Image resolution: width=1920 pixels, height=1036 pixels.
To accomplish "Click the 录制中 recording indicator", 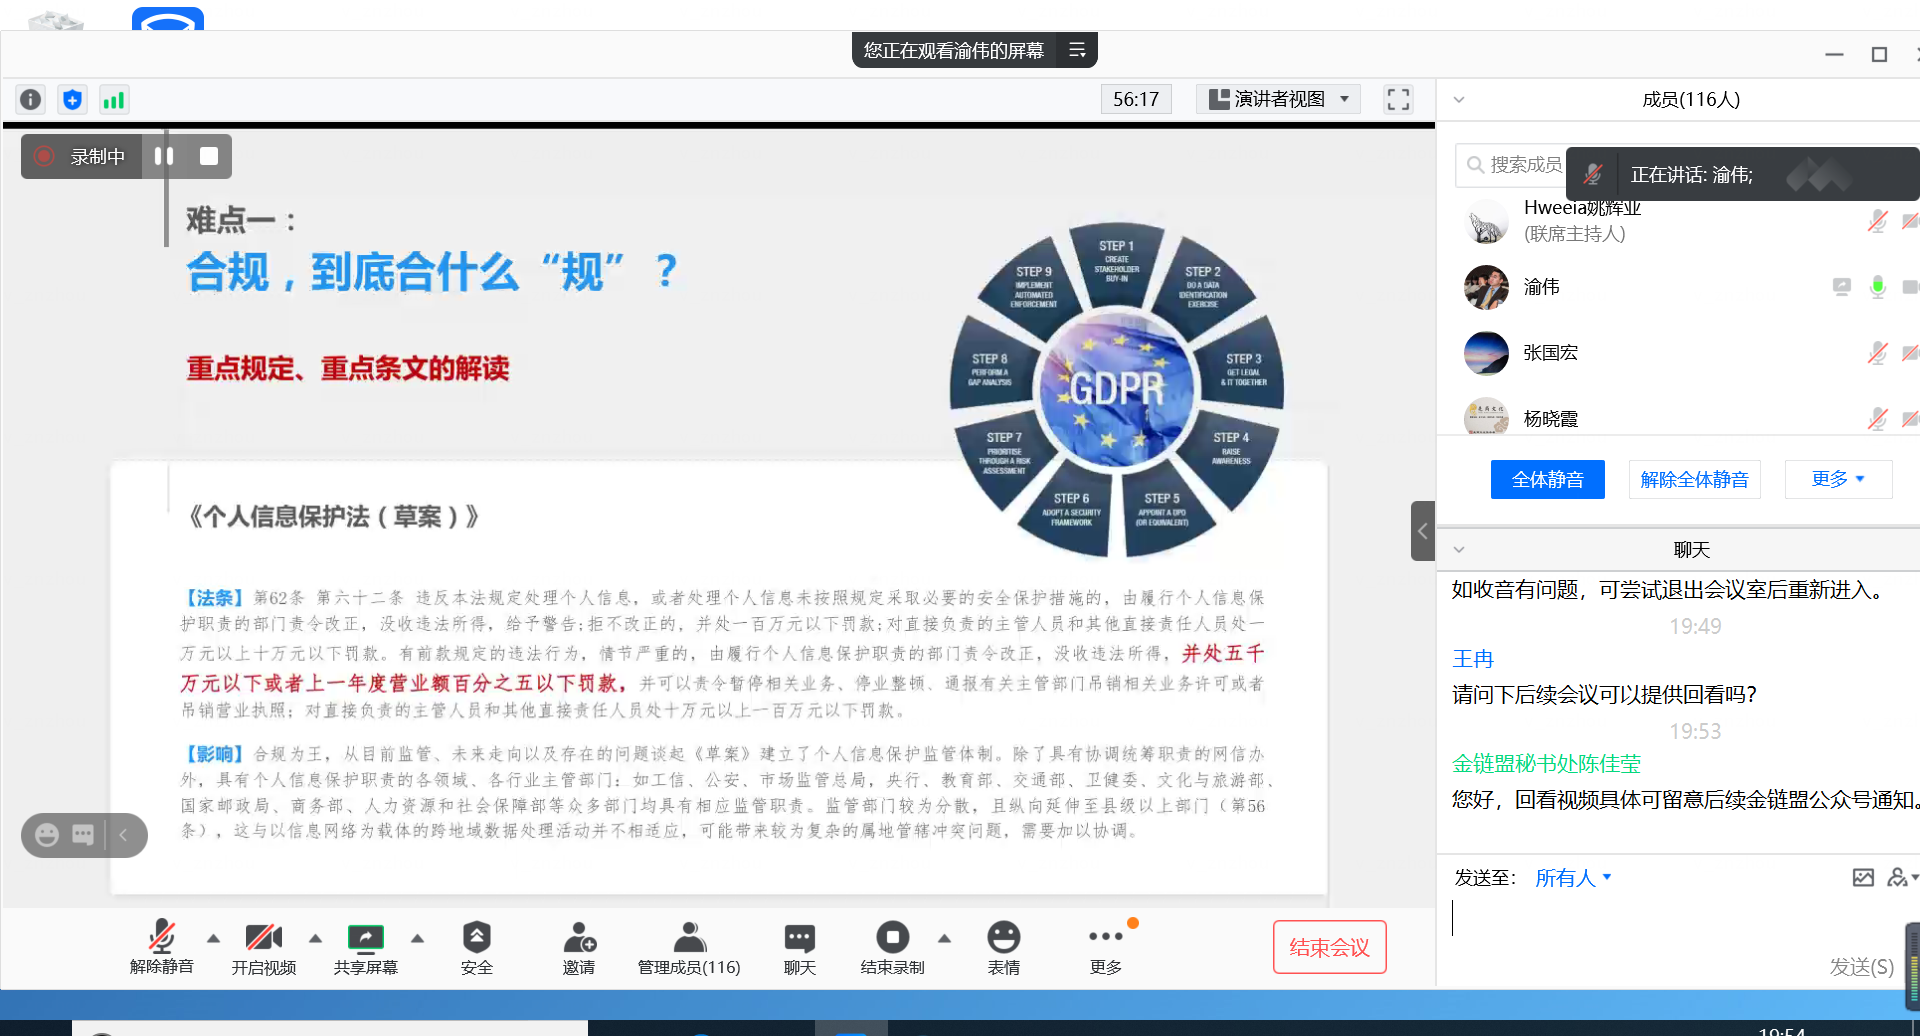I will click(x=82, y=156).
